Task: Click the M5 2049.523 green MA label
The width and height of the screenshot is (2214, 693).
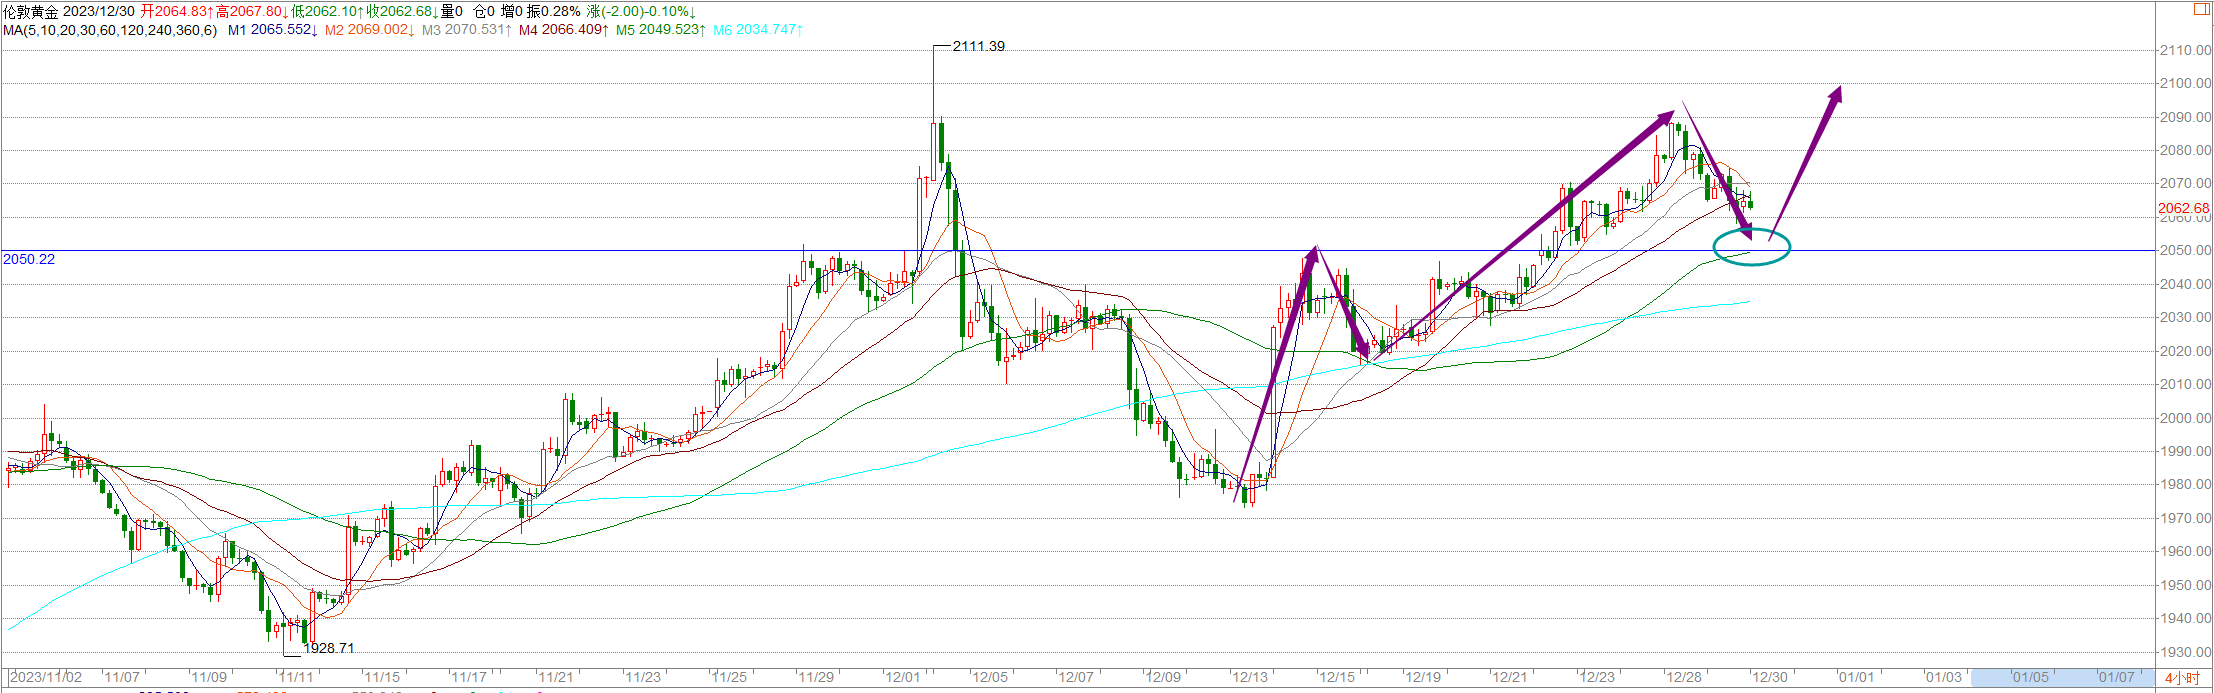Action: tap(661, 30)
